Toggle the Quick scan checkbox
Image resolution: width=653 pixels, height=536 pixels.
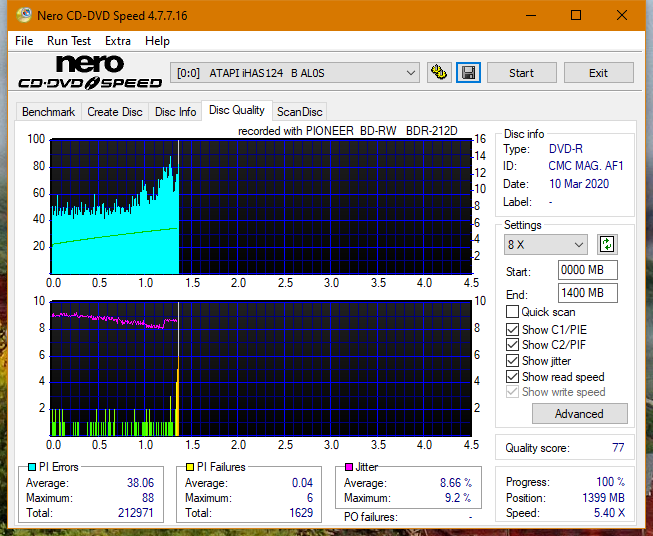click(512, 312)
